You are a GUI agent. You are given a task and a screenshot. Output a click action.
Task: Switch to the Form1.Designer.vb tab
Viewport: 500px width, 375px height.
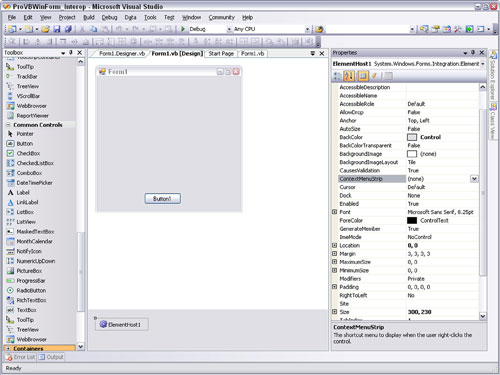click(x=122, y=53)
